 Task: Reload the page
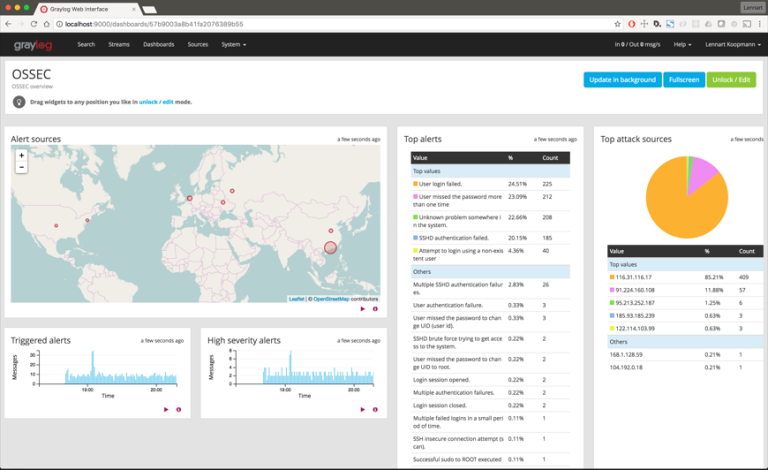point(34,24)
